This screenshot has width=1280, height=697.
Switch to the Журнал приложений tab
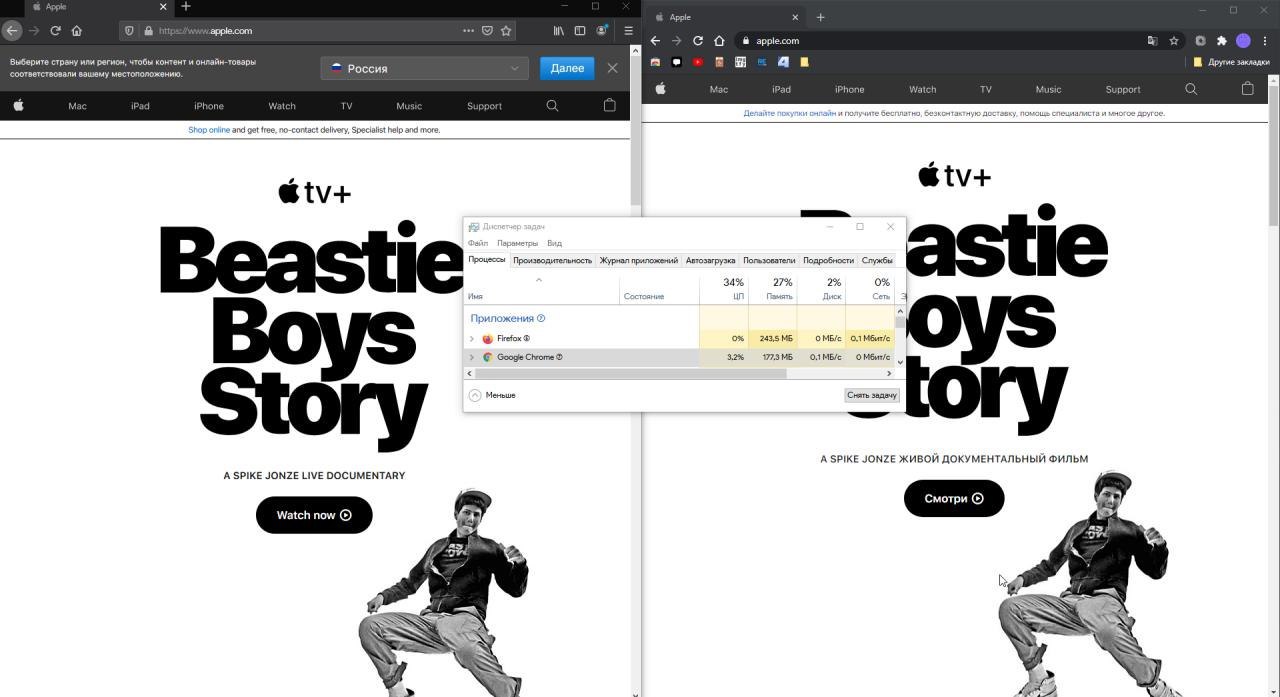click(638, 260)
